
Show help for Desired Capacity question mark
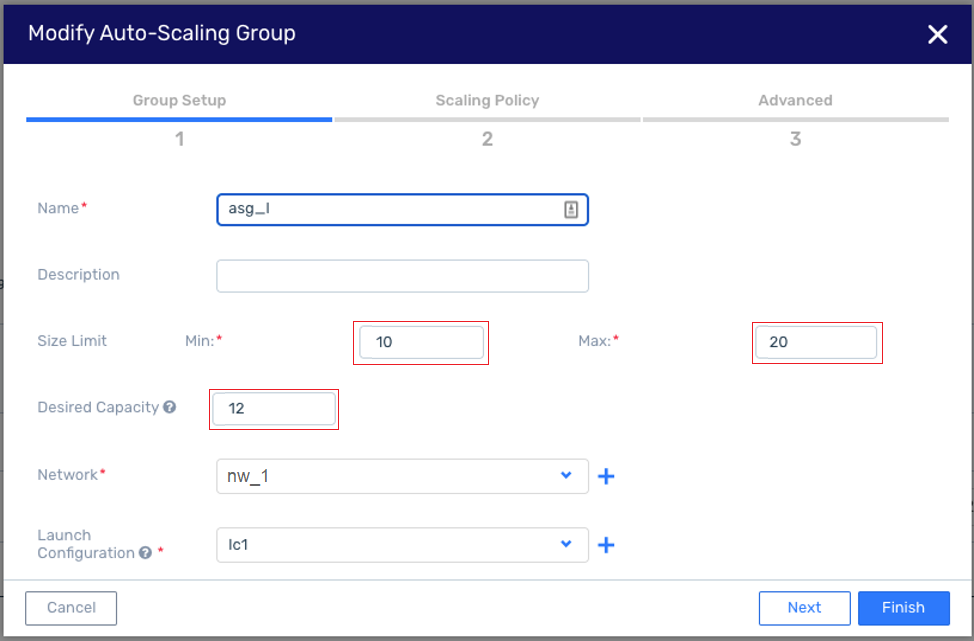170,407
